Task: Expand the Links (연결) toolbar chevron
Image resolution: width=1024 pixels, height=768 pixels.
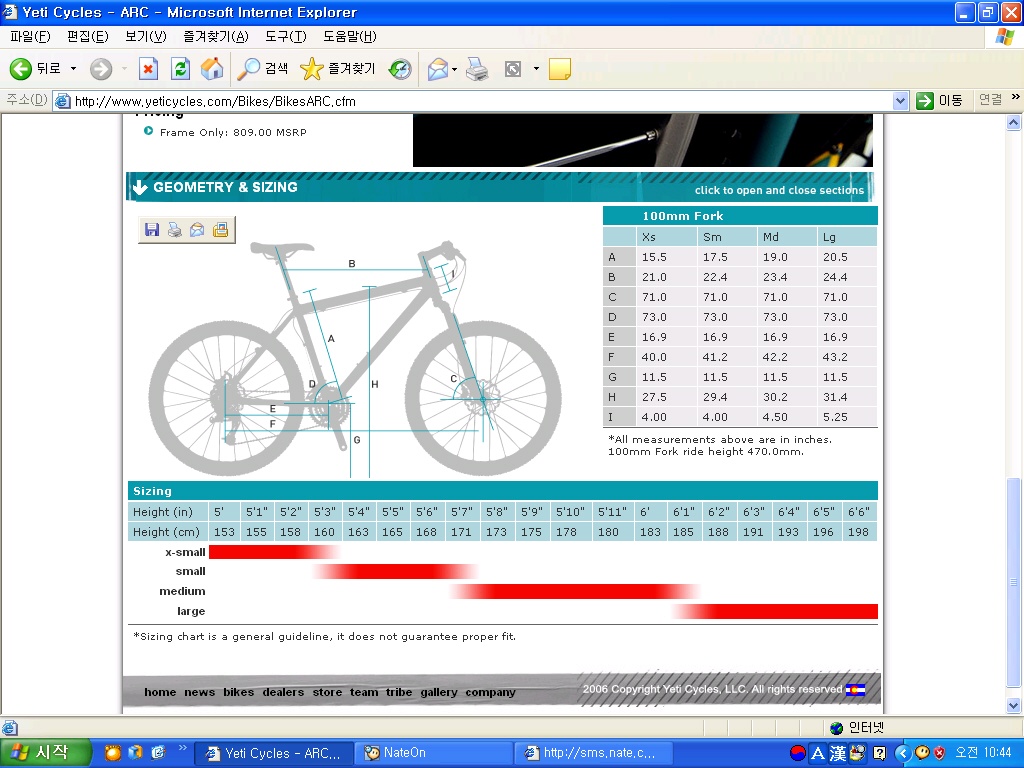Action: tap(1016, 97)
